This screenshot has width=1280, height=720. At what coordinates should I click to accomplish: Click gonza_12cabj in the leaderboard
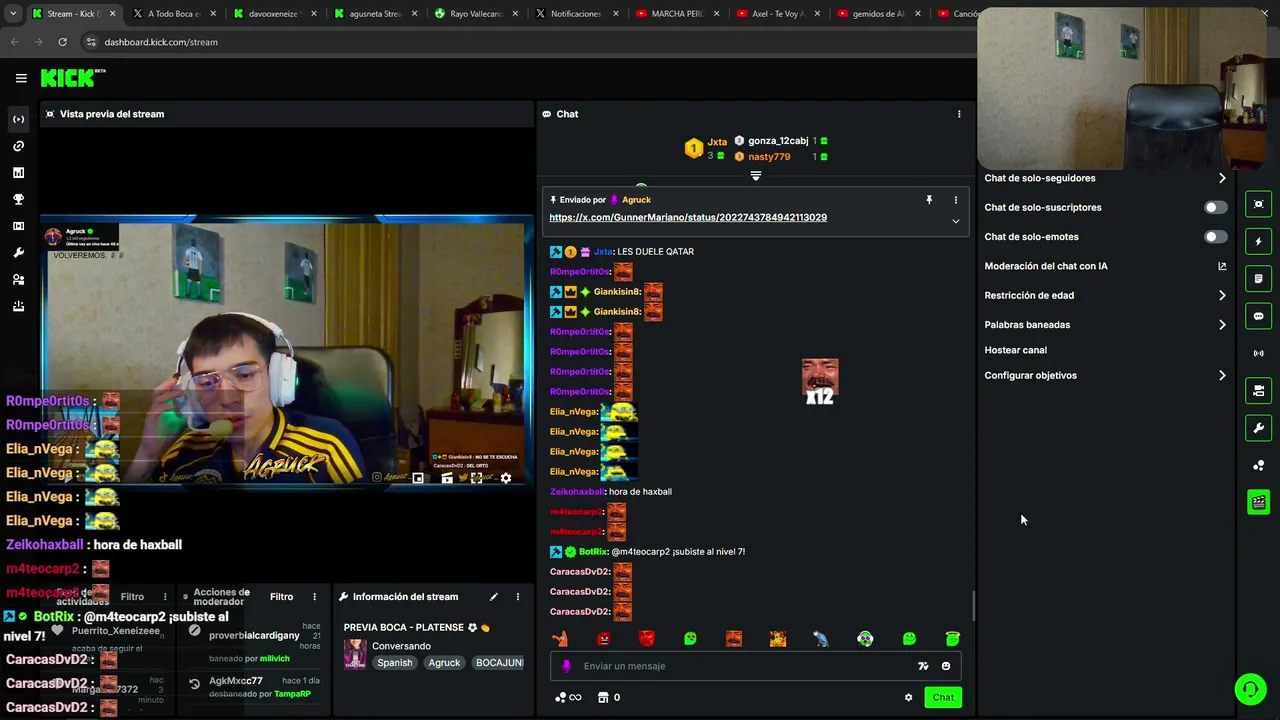pos(778,141)
